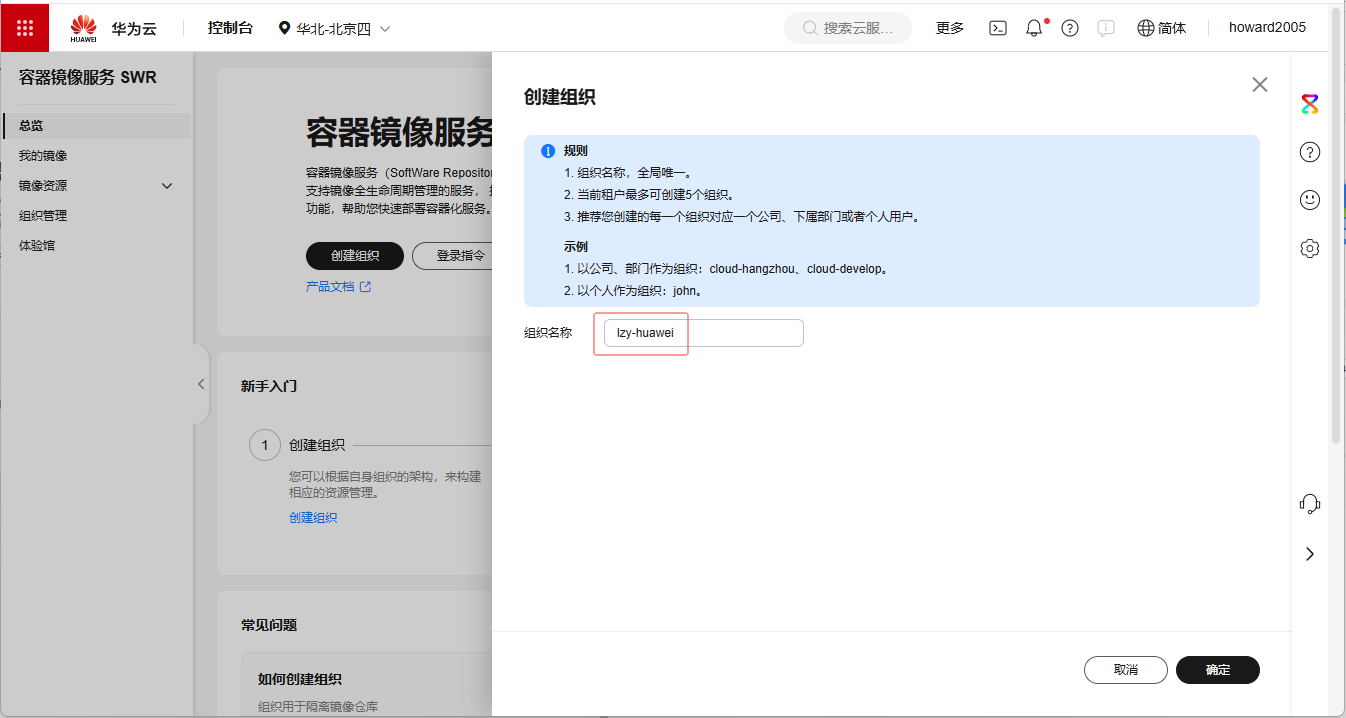The width and height of the screenshot is (1346, 718).
Task: Open external link icon next to 产品文档
Action: pos(365,287)
